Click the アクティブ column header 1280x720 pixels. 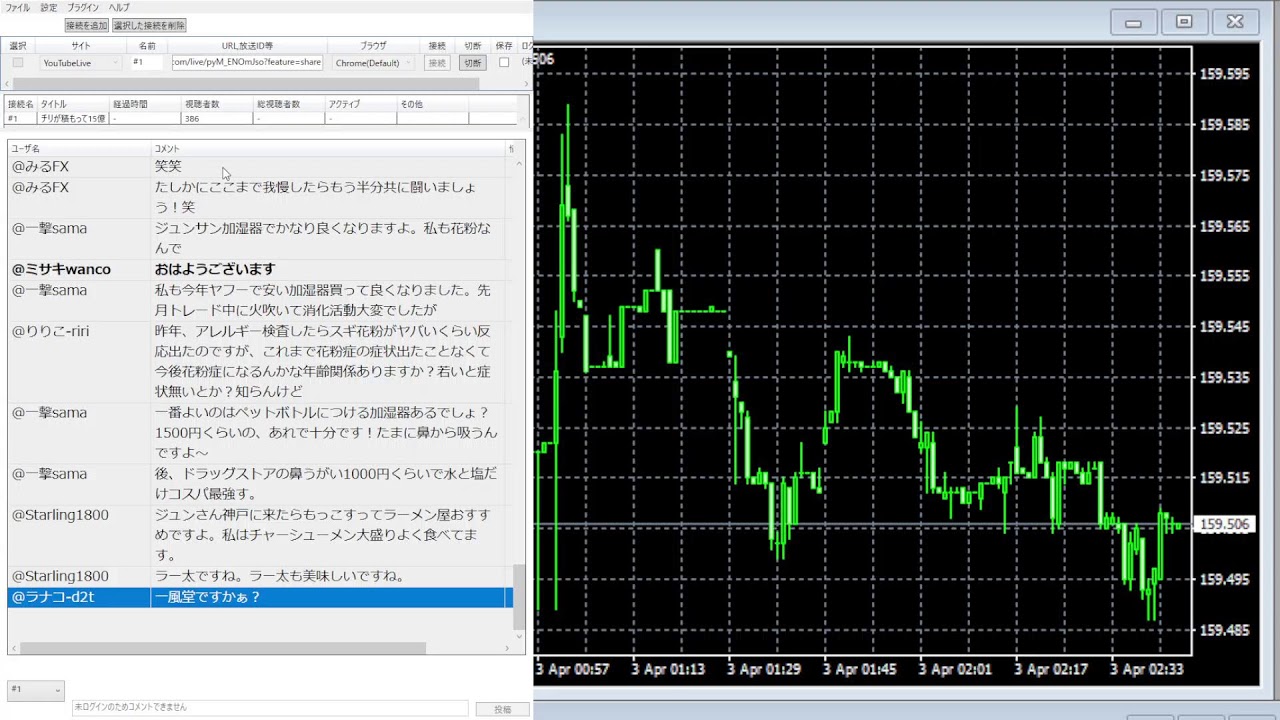[x=361, y=104]
